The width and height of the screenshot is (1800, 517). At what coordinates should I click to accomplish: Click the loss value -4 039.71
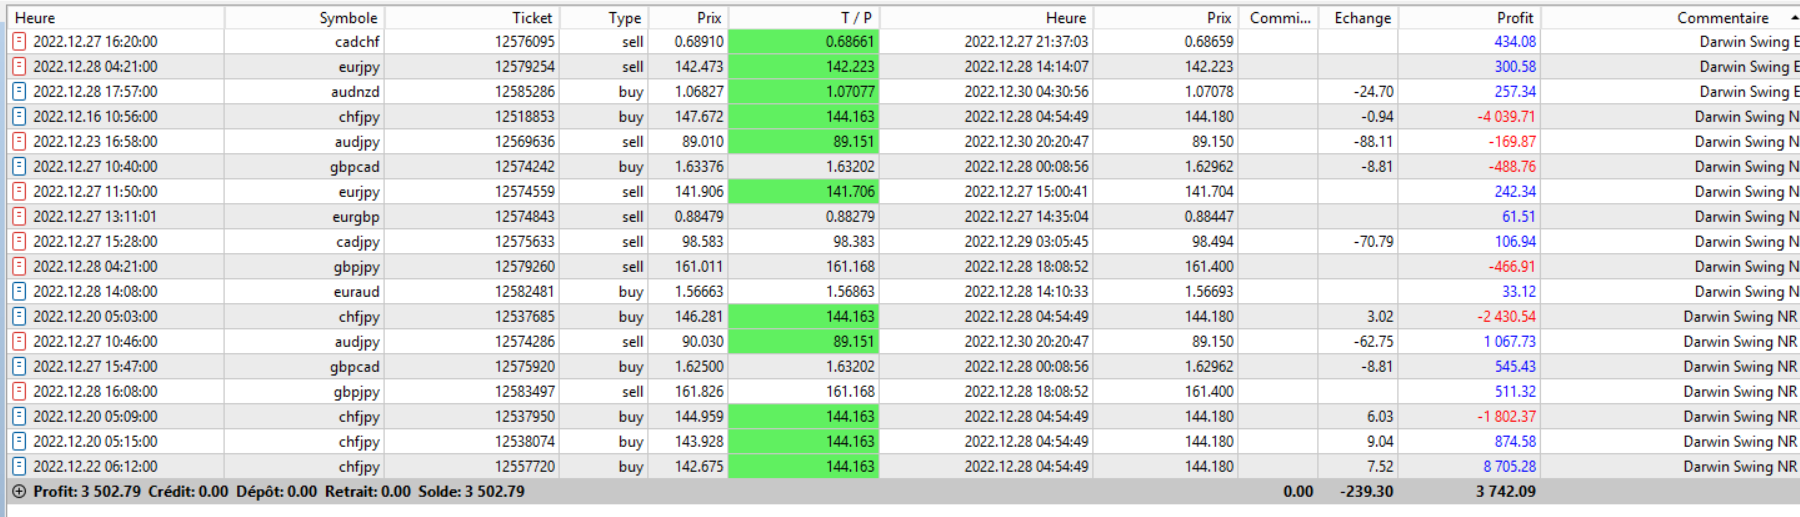tap(1506, 117)
